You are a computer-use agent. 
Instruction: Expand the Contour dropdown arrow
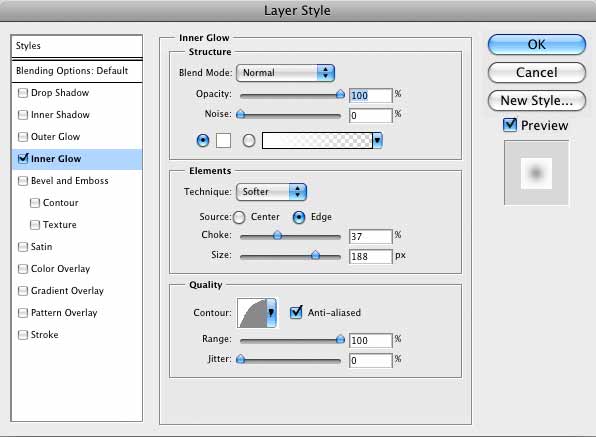pos(271,313)
